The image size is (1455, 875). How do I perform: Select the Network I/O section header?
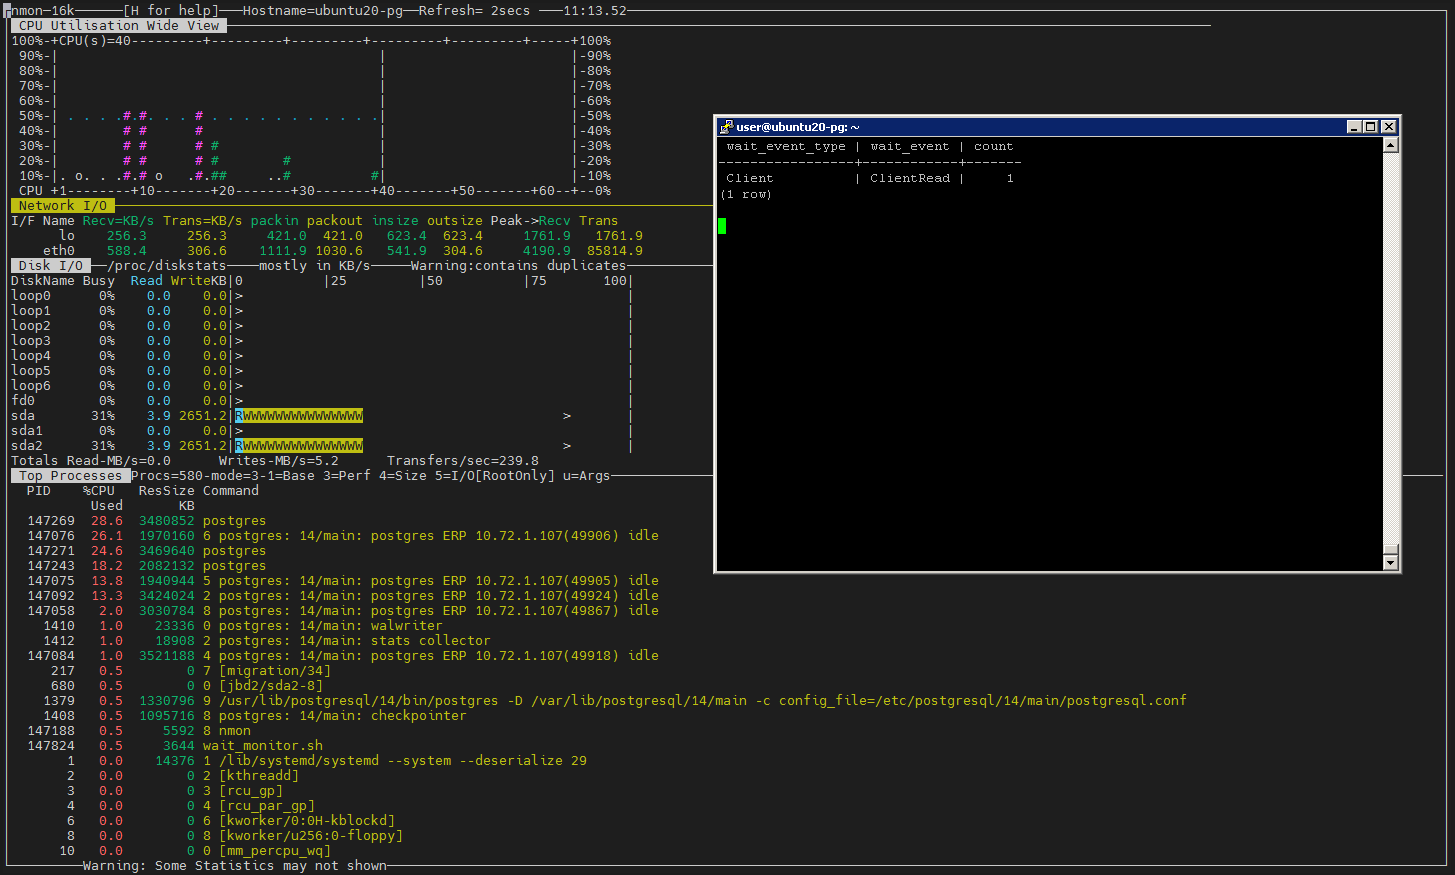tap(62, 206)
